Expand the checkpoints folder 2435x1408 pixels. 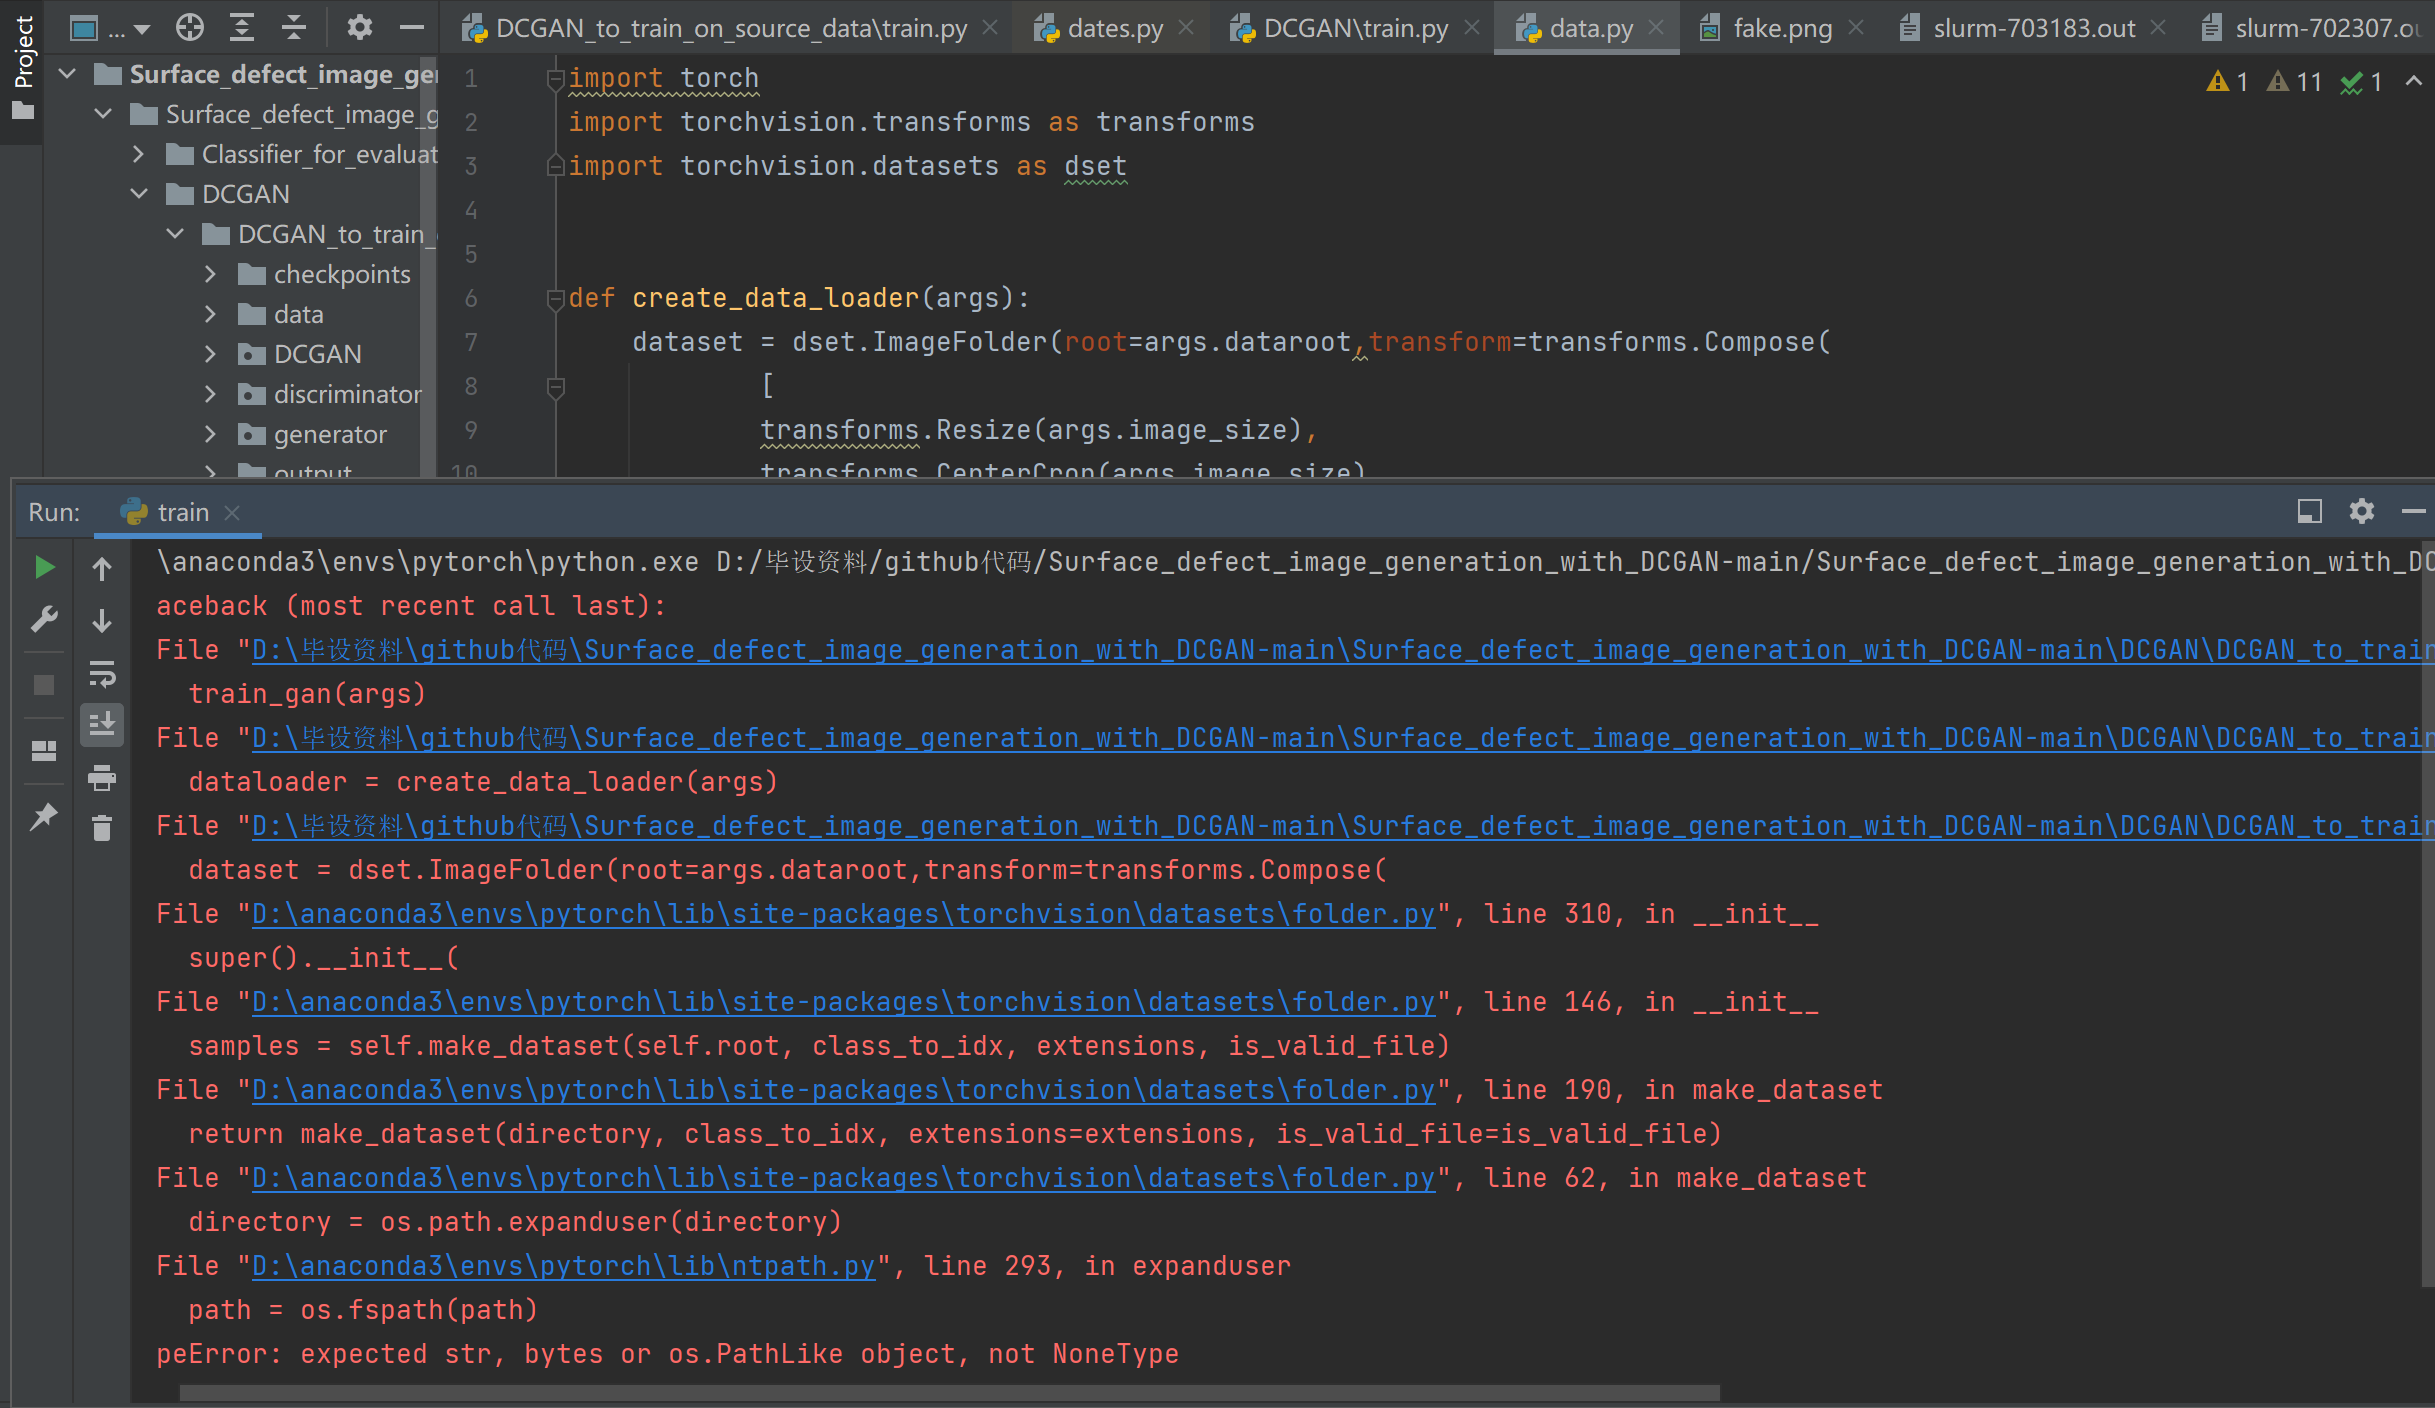point(210,274)
